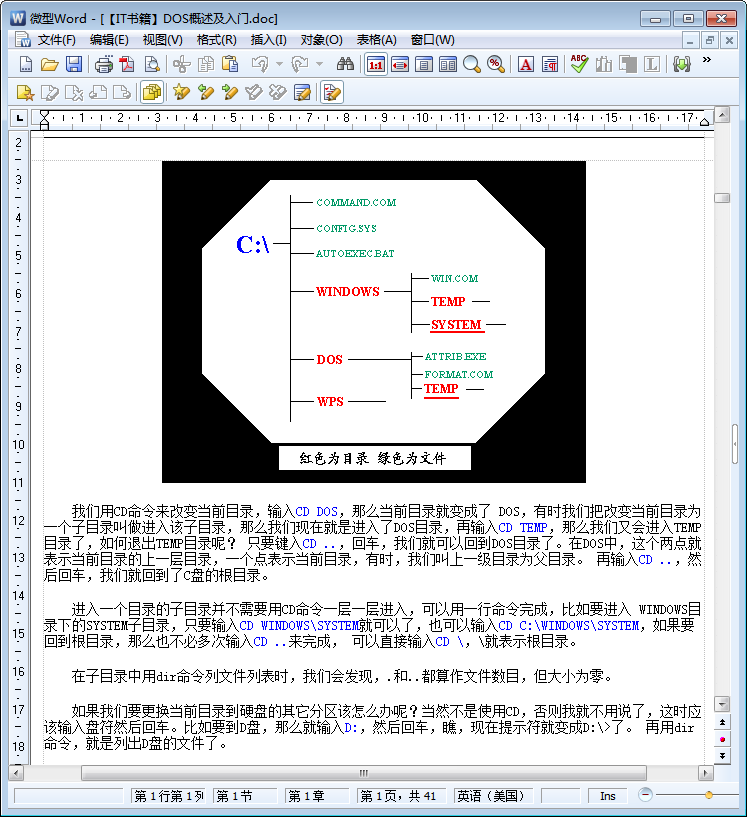
Task: Switch to fit page width view
Action: pos(400,64)
